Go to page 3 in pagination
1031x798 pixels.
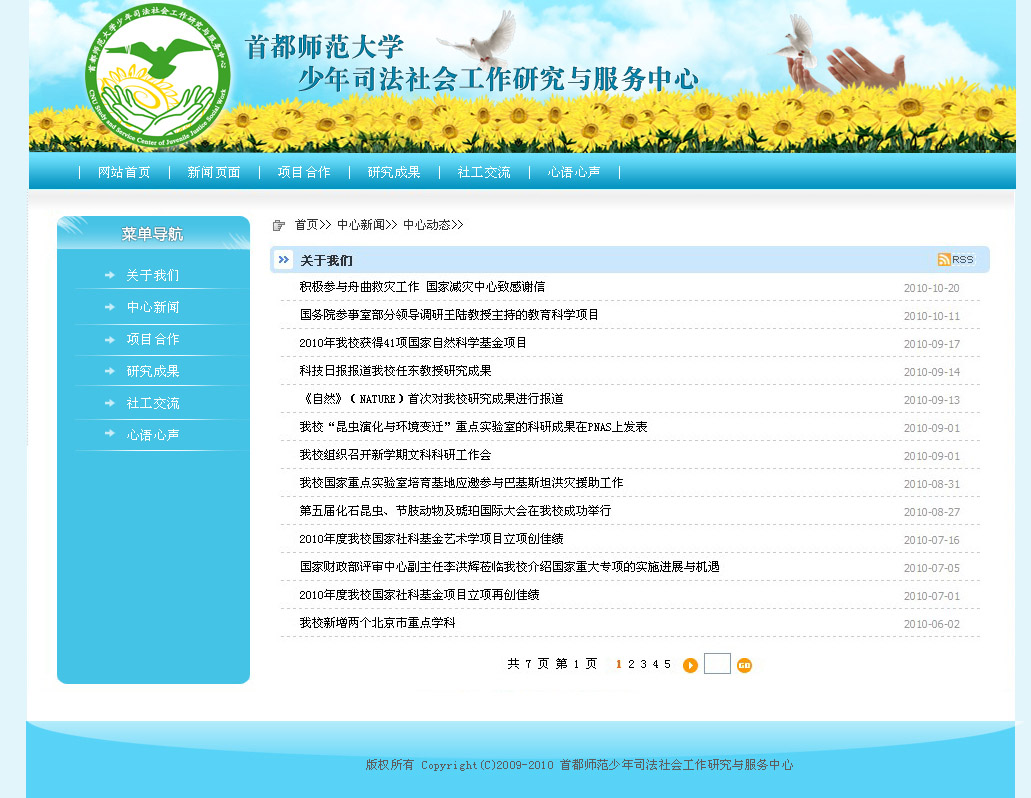644,665
